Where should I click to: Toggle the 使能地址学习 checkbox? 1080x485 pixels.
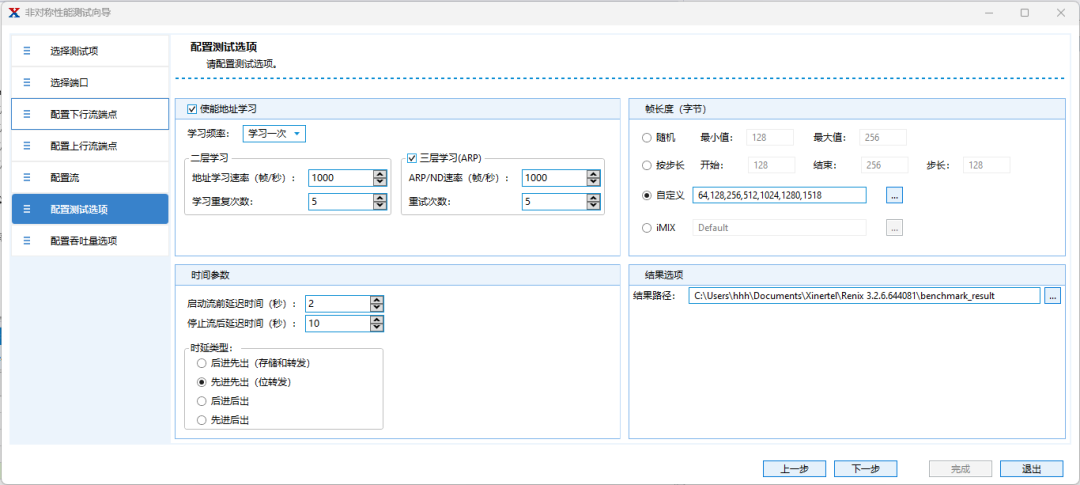(x=193, y=108)
